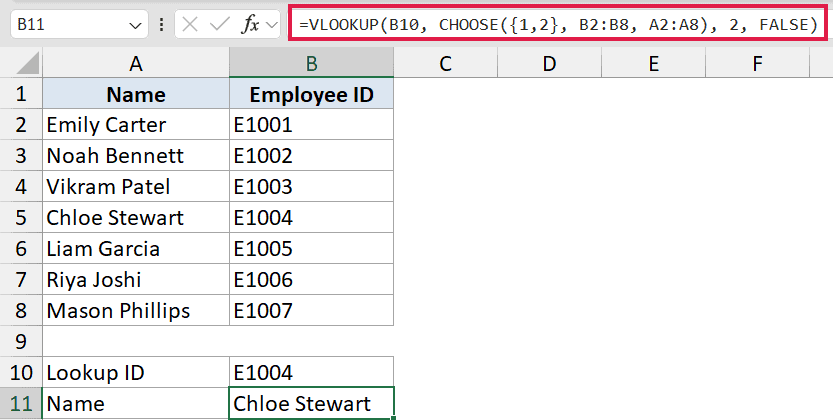The image size is (833, 420).
Task: Cancel the formula entry with the X icon
Action: pyautogui.click(x=190, y=24)
